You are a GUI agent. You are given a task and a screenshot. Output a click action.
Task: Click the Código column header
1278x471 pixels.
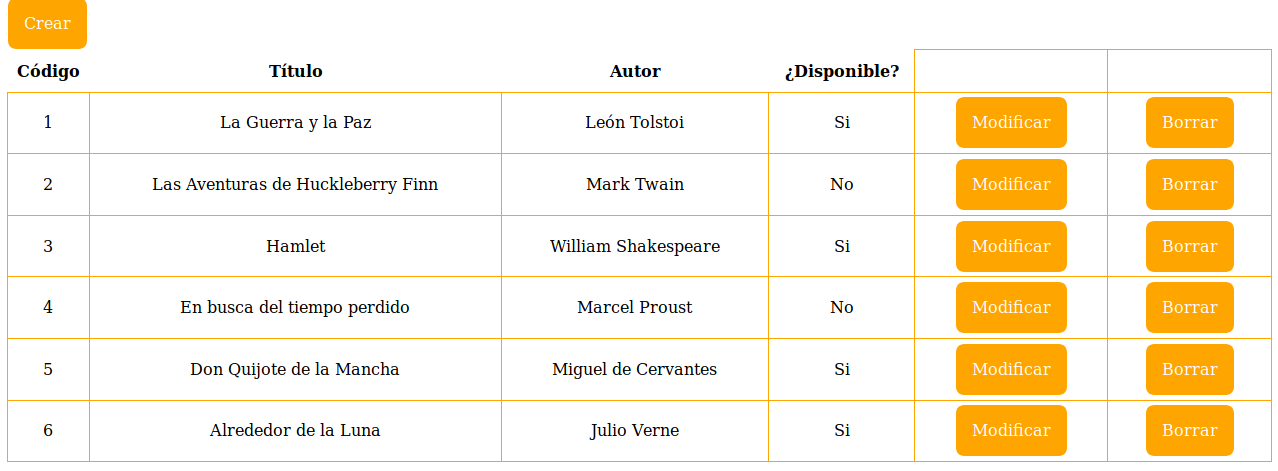point(48,72)
